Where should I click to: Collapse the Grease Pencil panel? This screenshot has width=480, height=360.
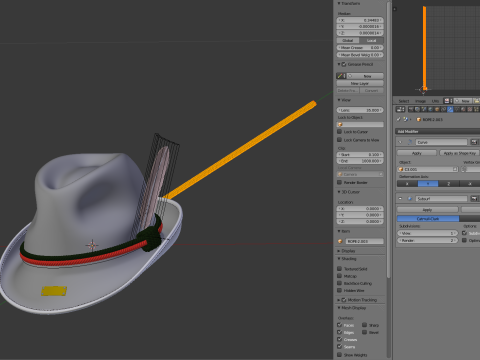339,64
